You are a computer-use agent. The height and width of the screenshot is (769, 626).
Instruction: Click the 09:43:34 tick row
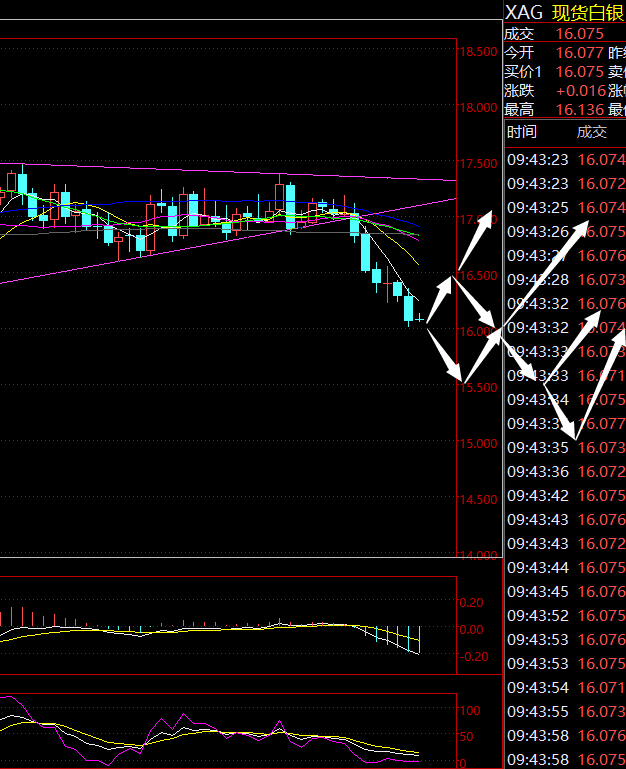[566, 400]
